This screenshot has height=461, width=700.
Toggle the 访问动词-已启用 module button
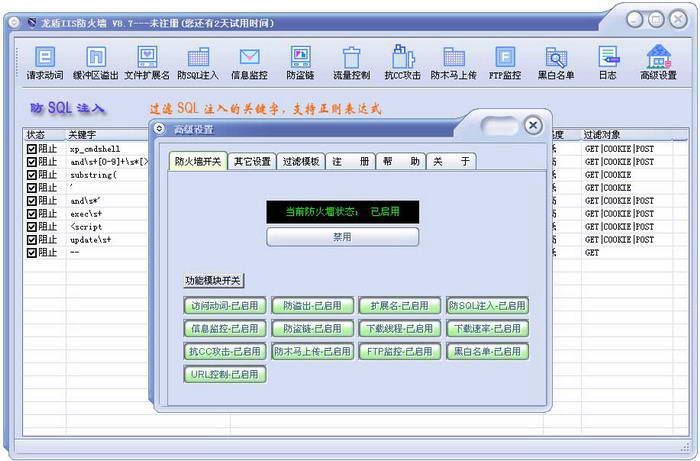pyautogui.click(x=225, y=306)
